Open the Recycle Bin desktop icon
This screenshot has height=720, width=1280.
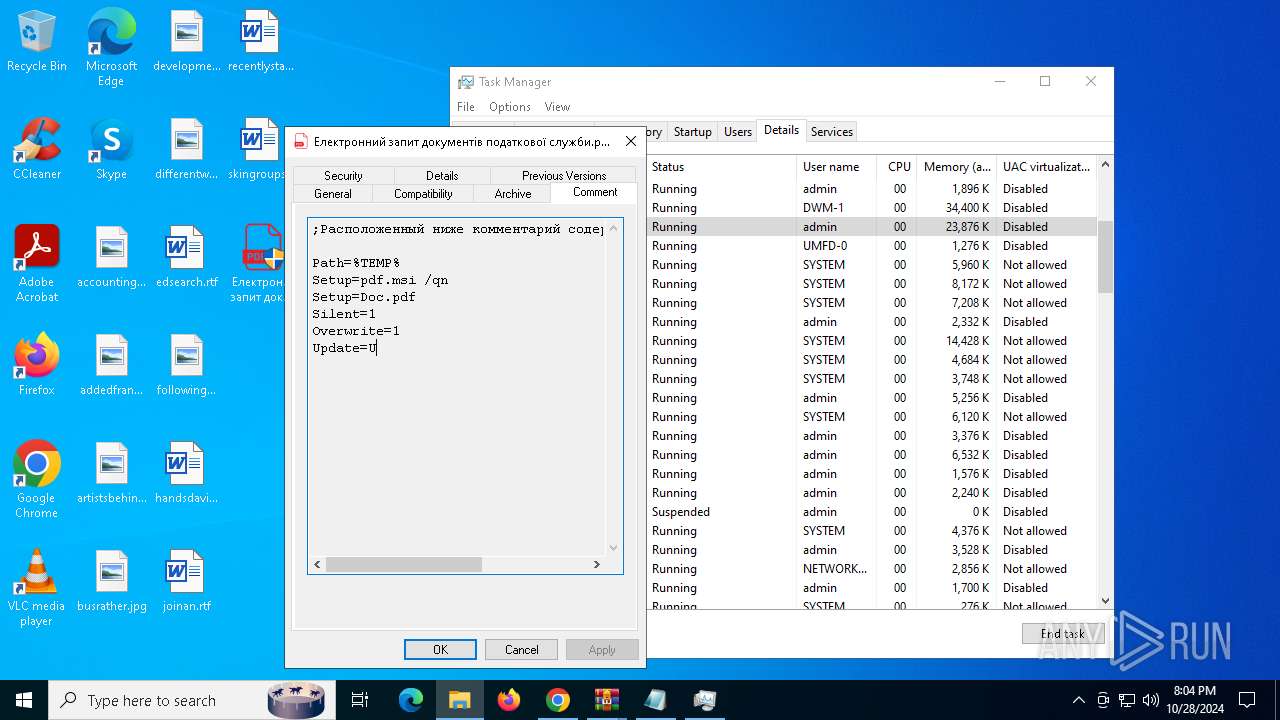tap(37, 42)
